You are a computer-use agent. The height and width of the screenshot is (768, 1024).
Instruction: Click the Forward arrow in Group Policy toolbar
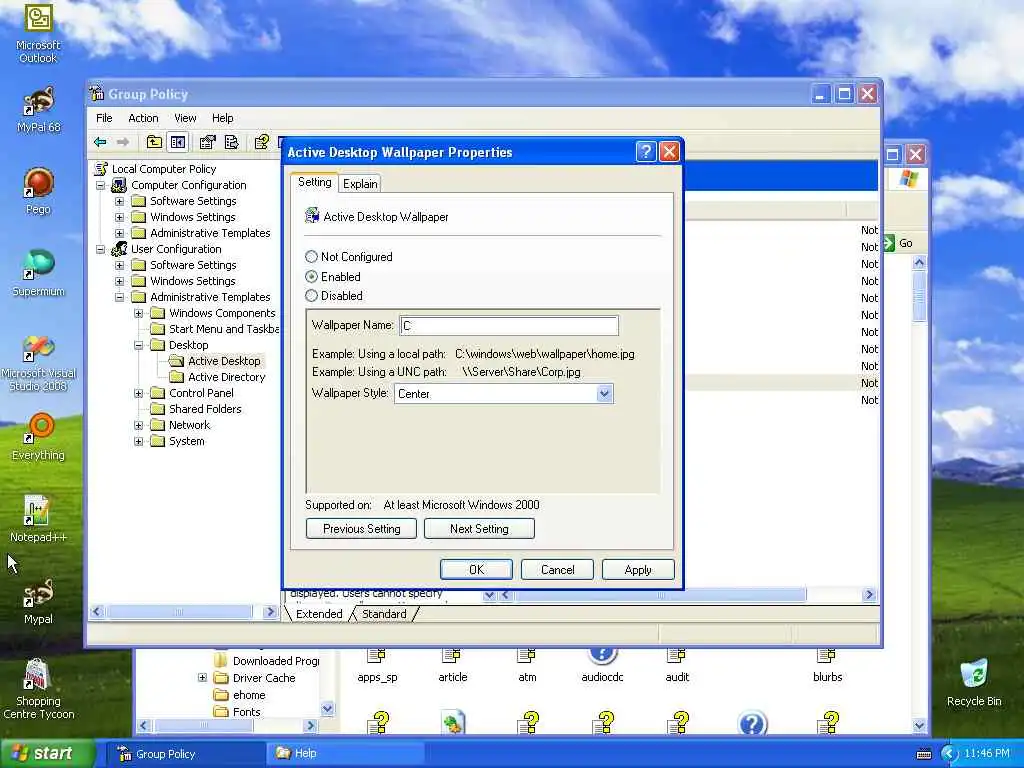pos(122,142)
